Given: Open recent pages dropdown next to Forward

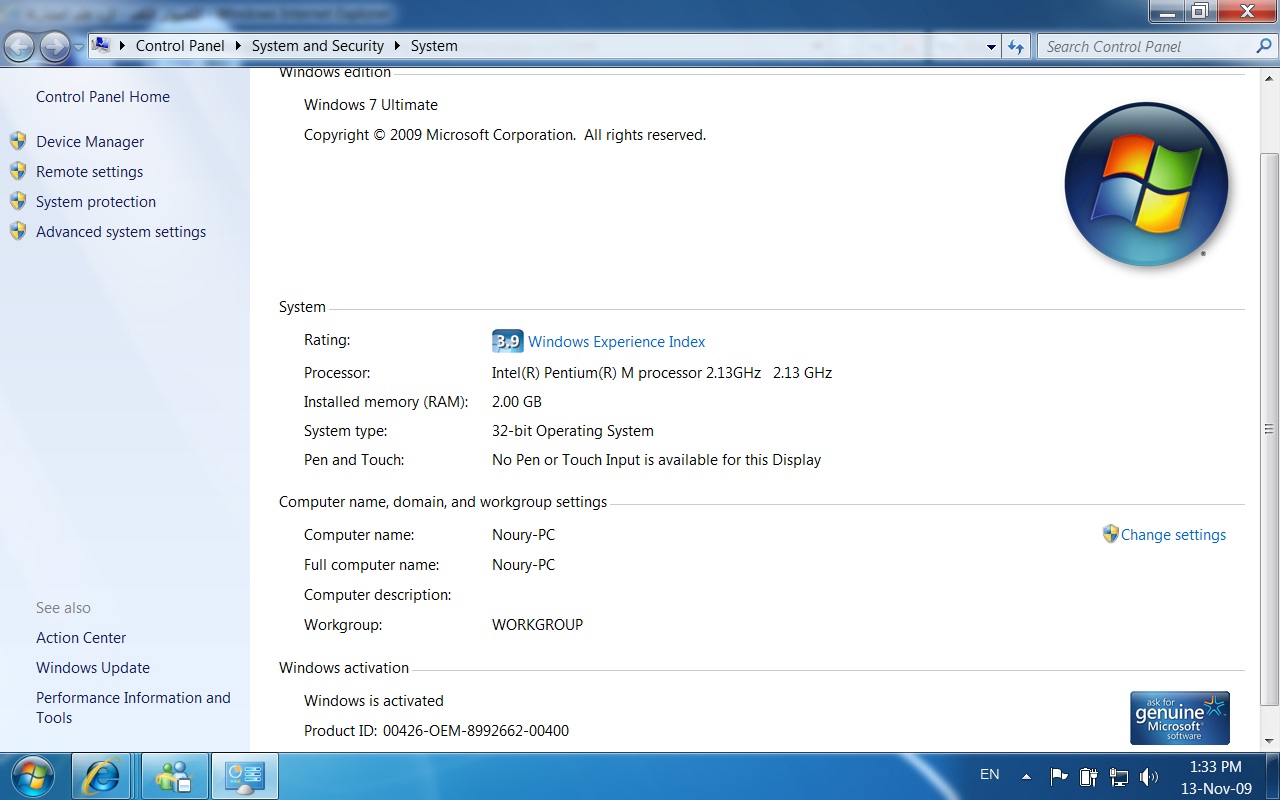Looking at the screenshot, I should click(79, 47).
